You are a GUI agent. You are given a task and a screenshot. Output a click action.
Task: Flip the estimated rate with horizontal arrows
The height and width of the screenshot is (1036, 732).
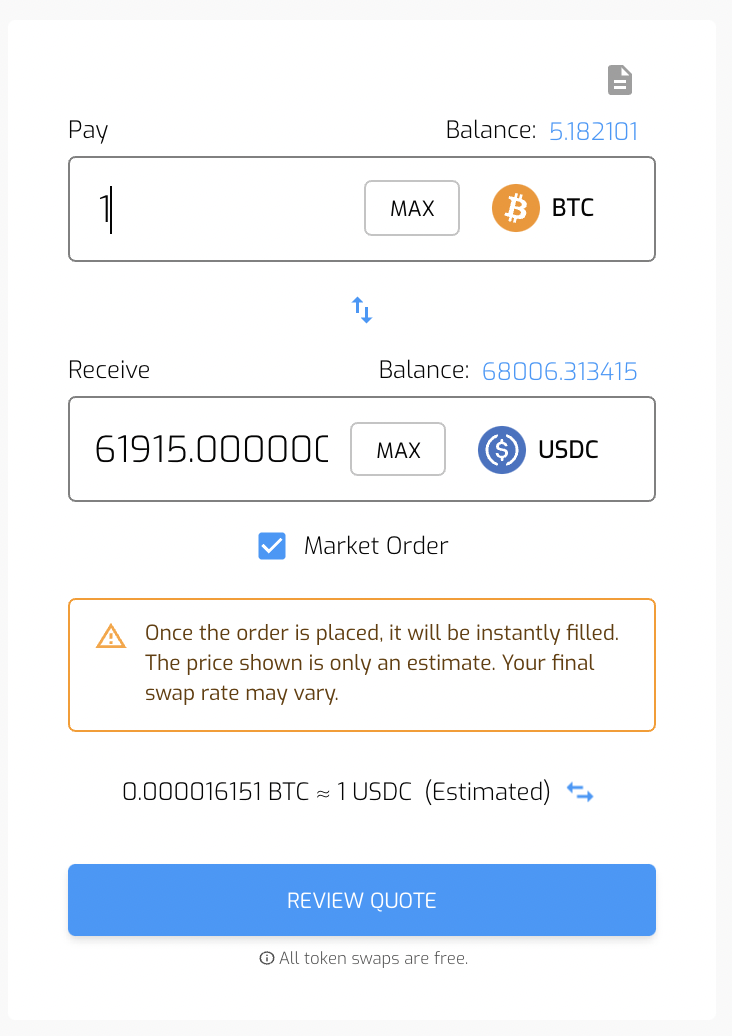[580, 792]
